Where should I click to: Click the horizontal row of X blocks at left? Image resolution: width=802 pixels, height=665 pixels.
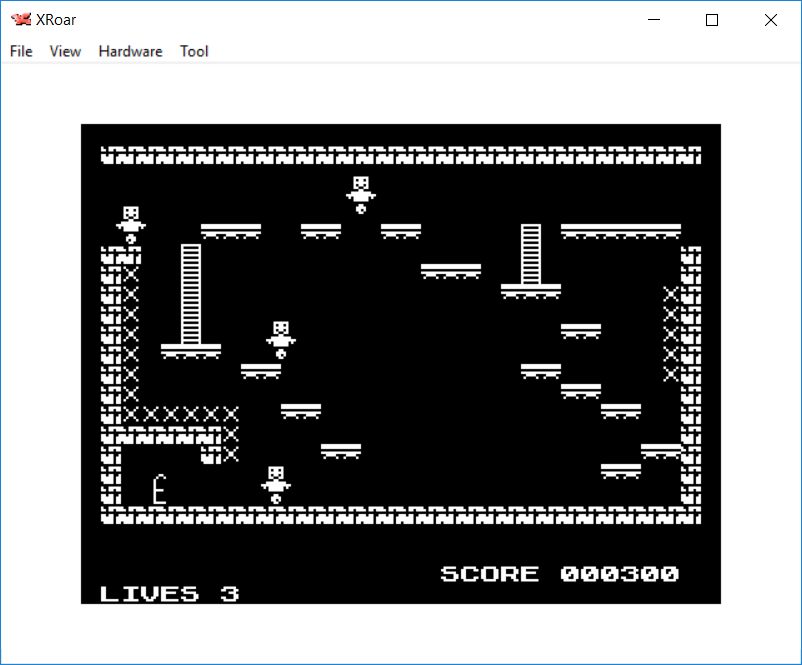180,414
